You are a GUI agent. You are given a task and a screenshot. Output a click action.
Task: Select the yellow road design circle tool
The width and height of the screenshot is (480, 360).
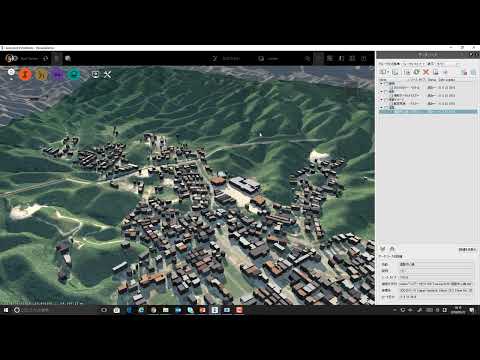tap(42, 74)
